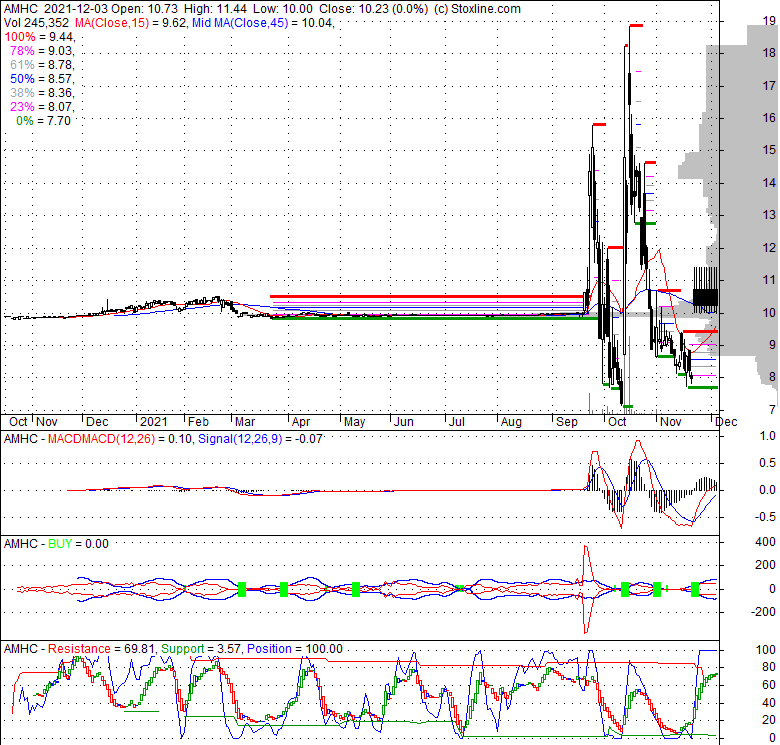Image resolution: width=780 pixels, height=745 pixels.
Task: Click the -0.5 MACD axis label
Action: pos(766,517)
